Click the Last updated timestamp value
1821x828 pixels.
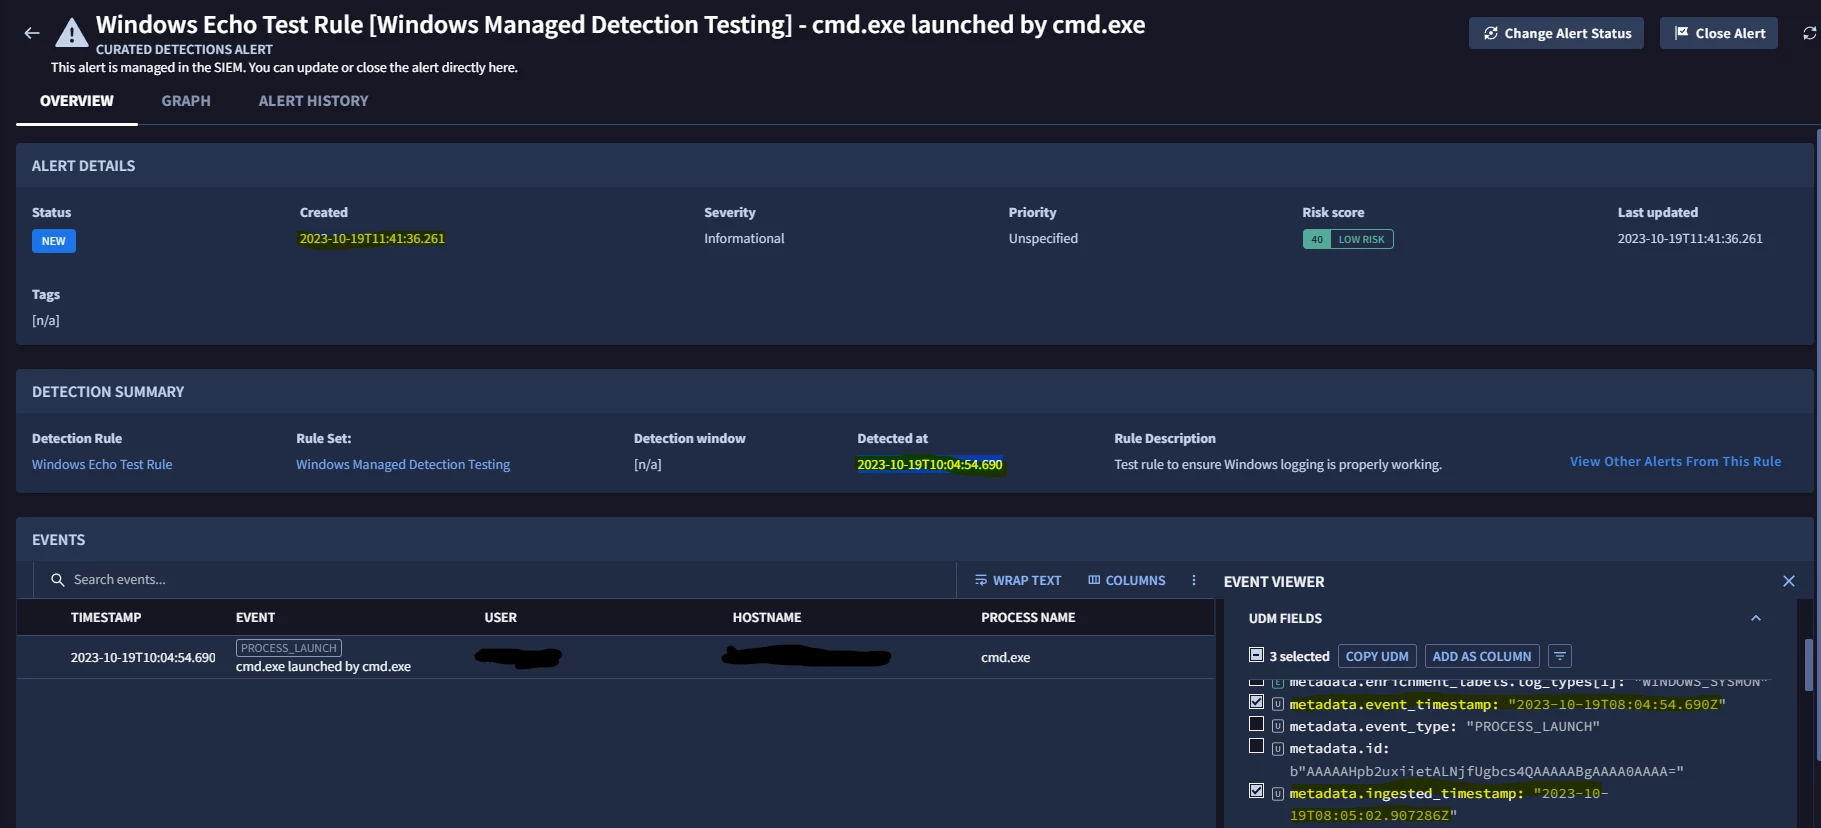click(x=1690, y=238)
